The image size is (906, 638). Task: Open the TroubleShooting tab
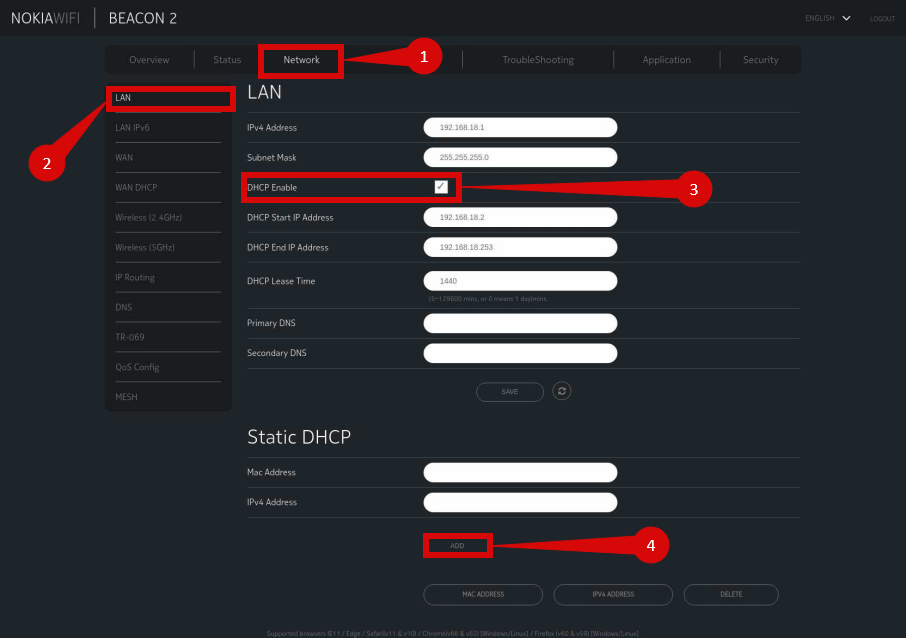coord(538,60)
